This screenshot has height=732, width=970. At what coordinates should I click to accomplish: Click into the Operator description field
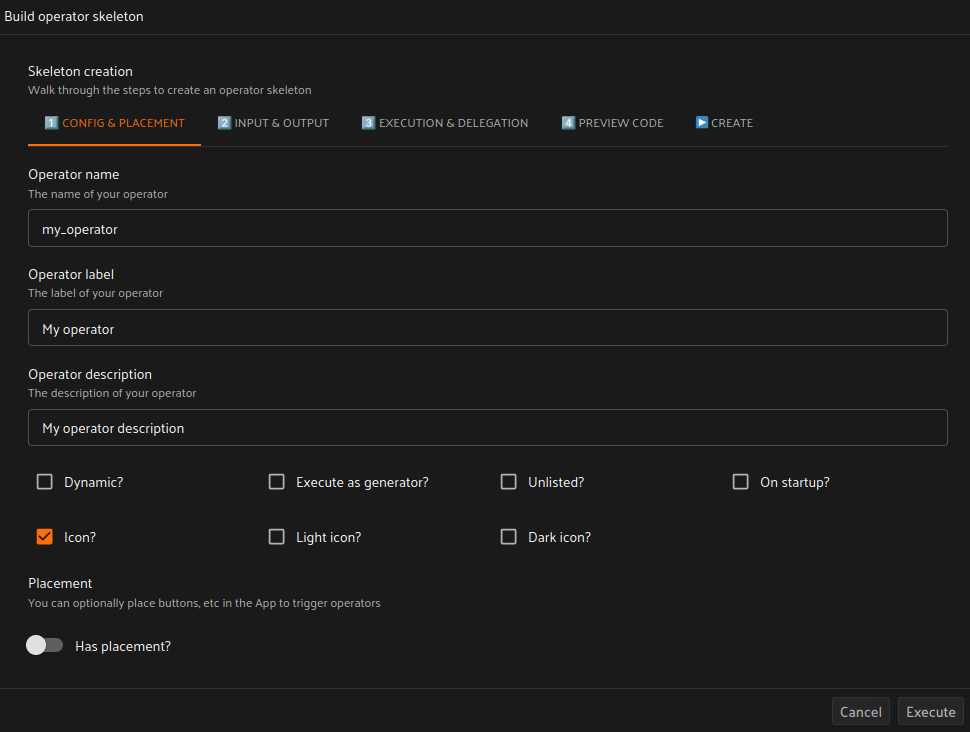[488, 428]
